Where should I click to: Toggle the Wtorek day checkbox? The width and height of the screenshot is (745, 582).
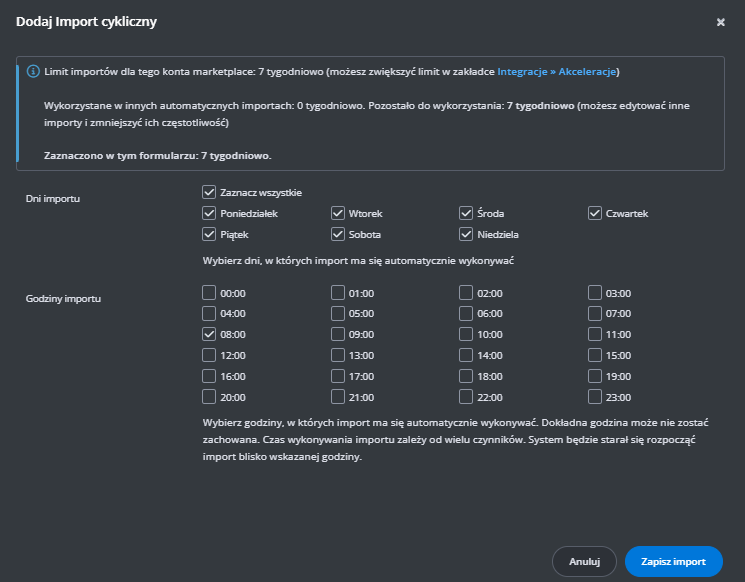coord(338,213)
